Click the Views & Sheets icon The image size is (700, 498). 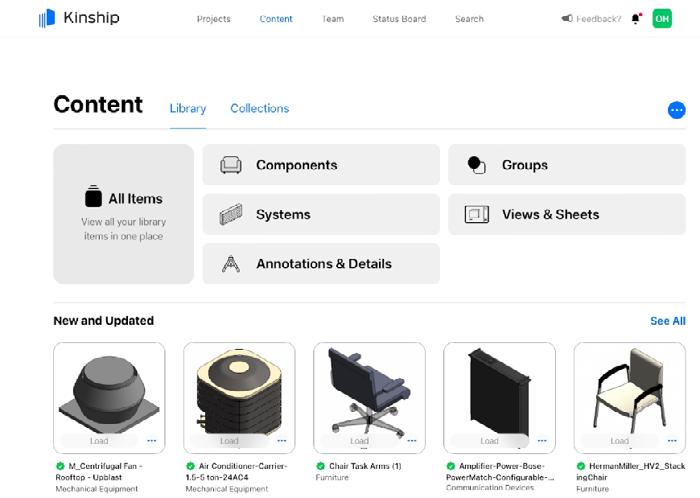click(476, 214)
